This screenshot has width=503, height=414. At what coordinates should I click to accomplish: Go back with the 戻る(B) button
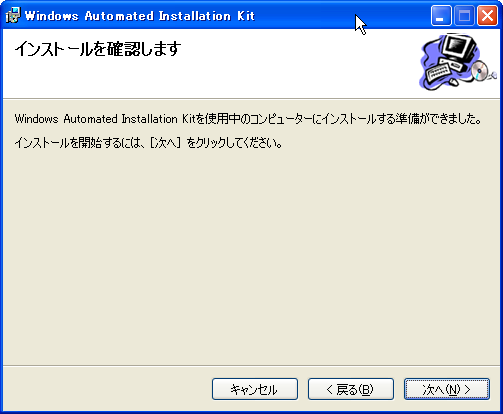tap(351, 389)
